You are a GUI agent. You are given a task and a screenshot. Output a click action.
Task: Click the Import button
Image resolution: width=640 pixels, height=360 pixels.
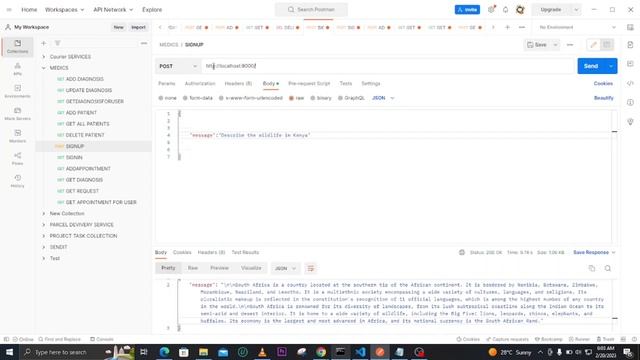[138, 27]
